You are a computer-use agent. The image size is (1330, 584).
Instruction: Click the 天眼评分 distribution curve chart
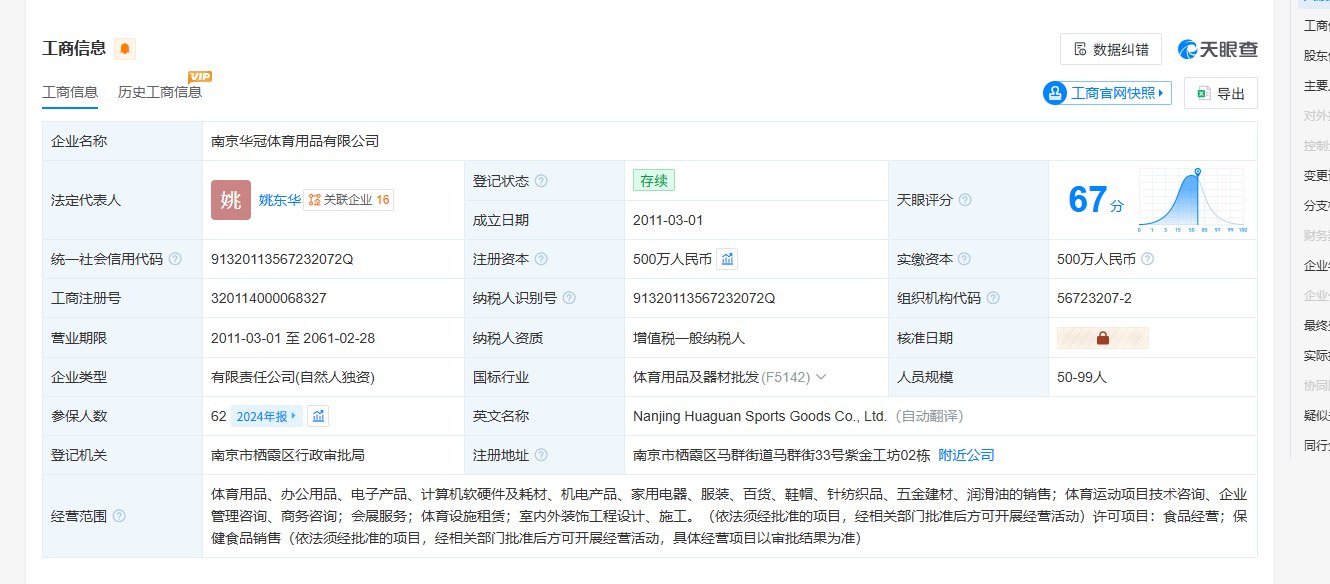coord(1191,200)
